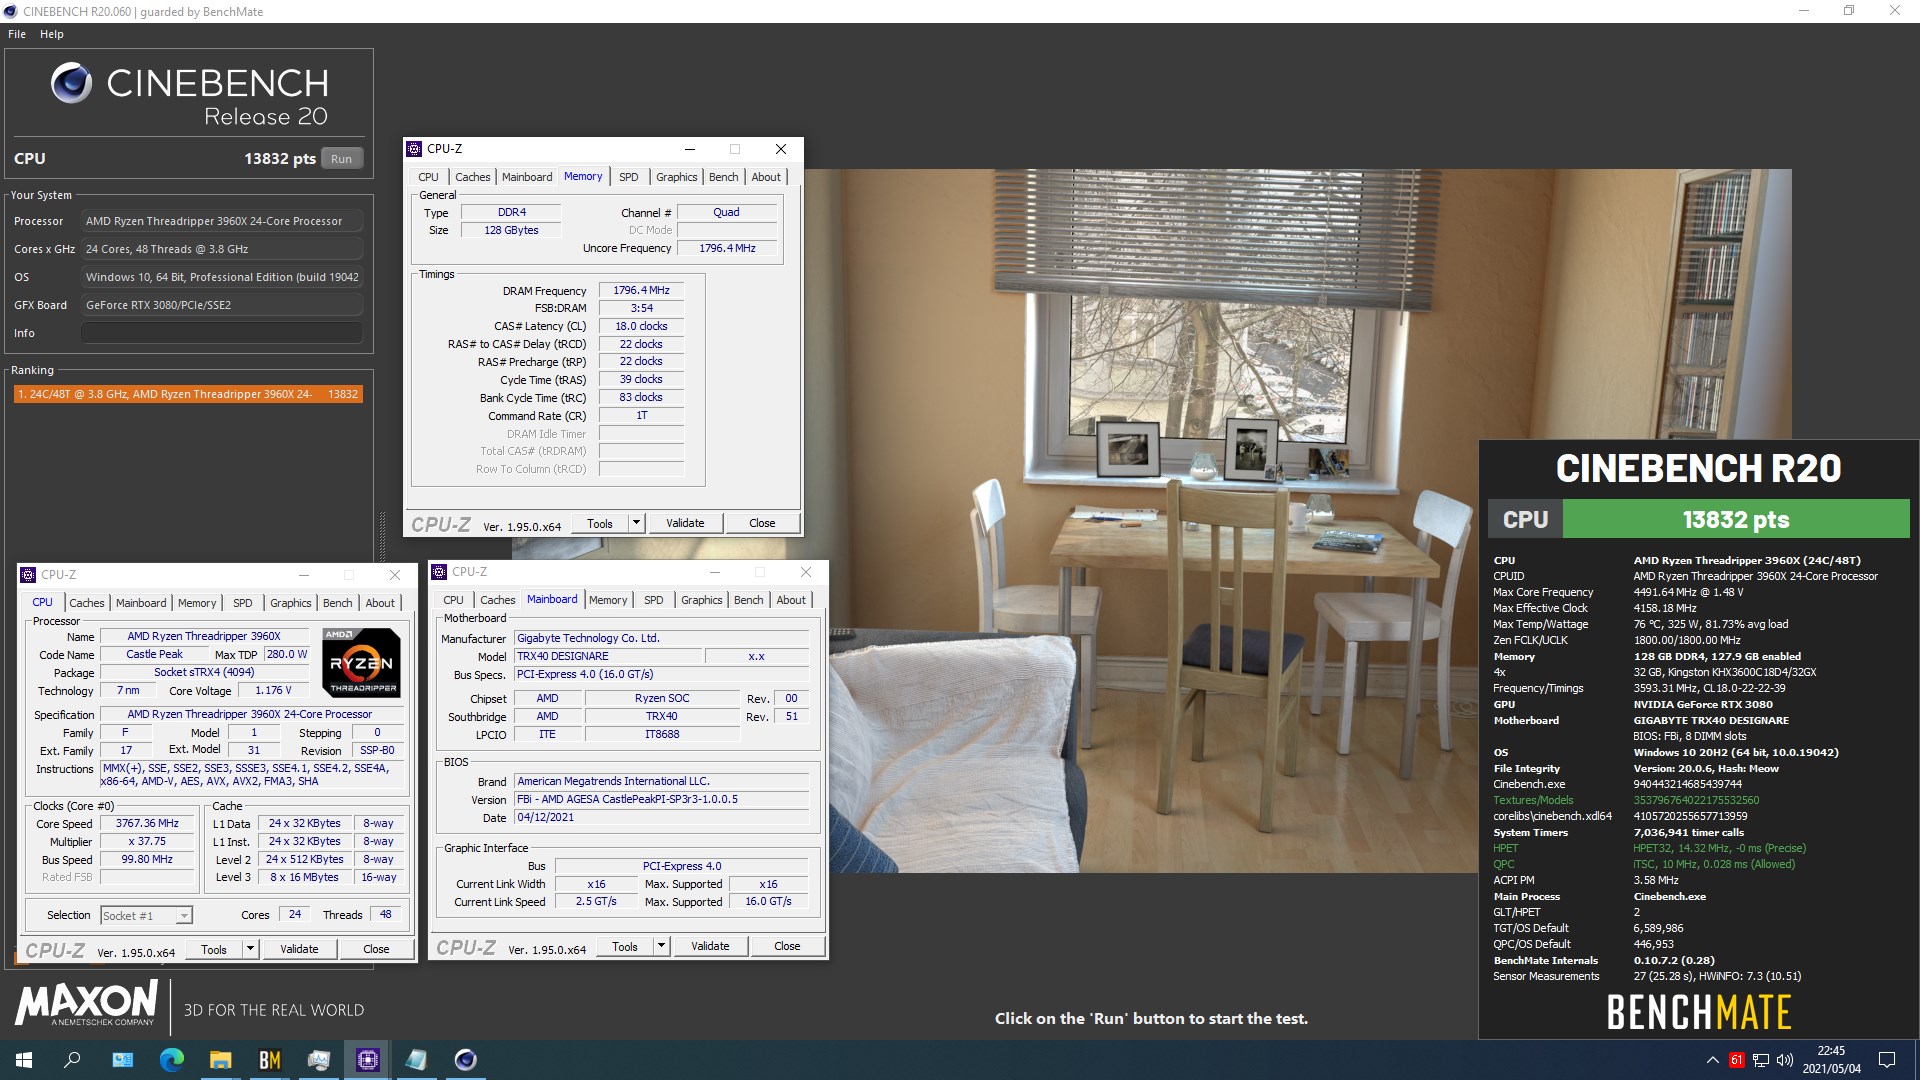Click the CPU-Z Mainboard window title icon
Viewport: 1920px width, 1080px height.
pyautogui.click(x=439, y=572)
